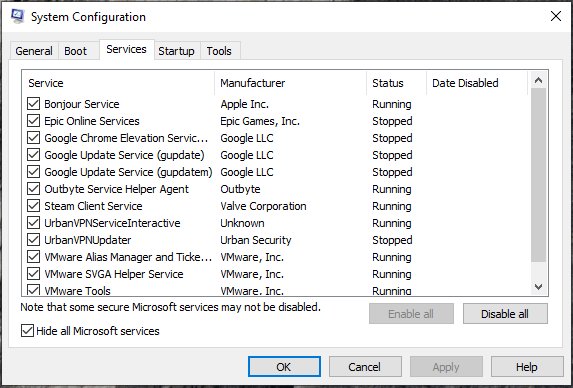Toggle Hide all Microsoft services checkbox

(27, 331)
